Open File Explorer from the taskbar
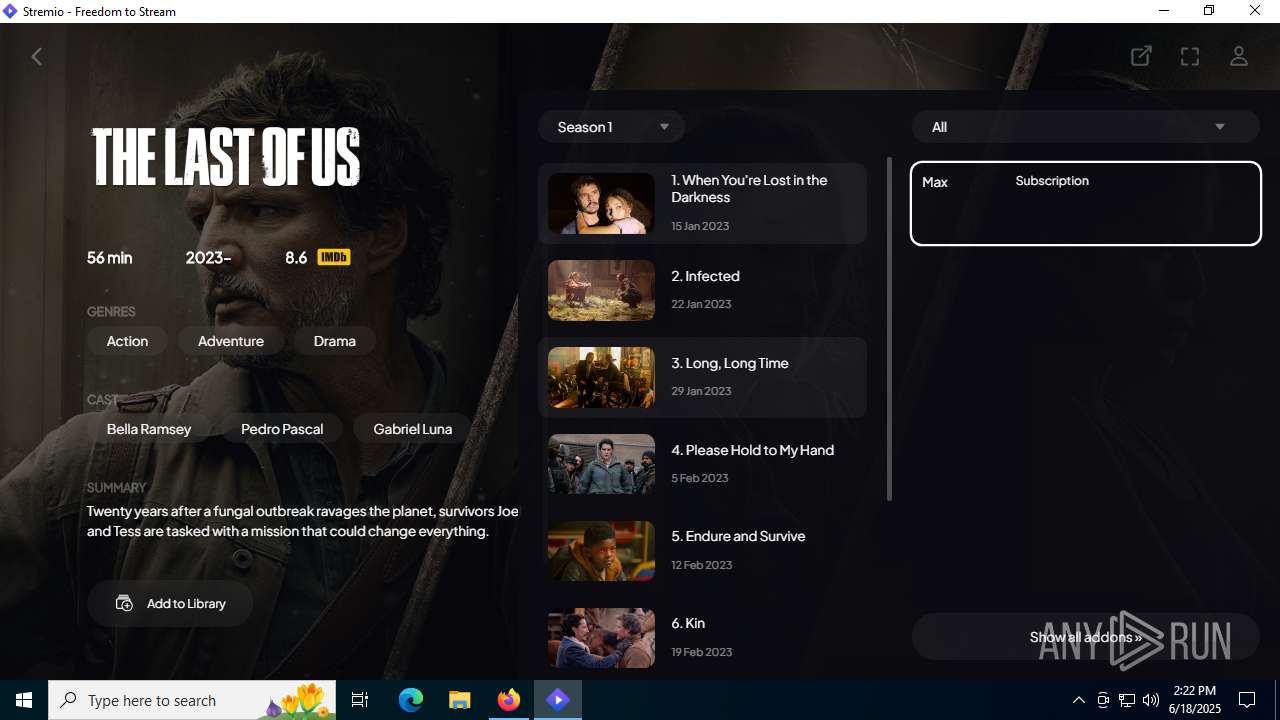 click(x=460, y=700)
